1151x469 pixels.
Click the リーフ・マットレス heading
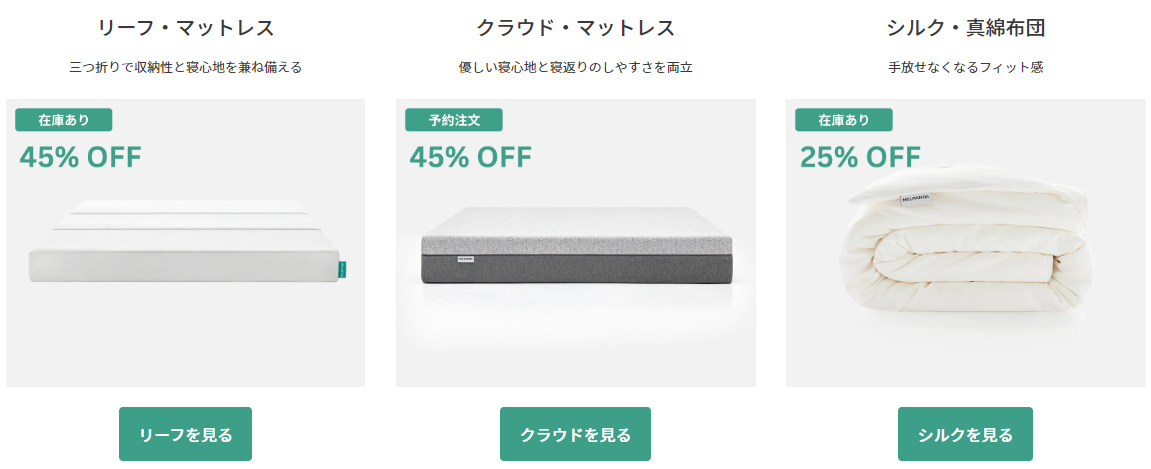pos(186,28)
